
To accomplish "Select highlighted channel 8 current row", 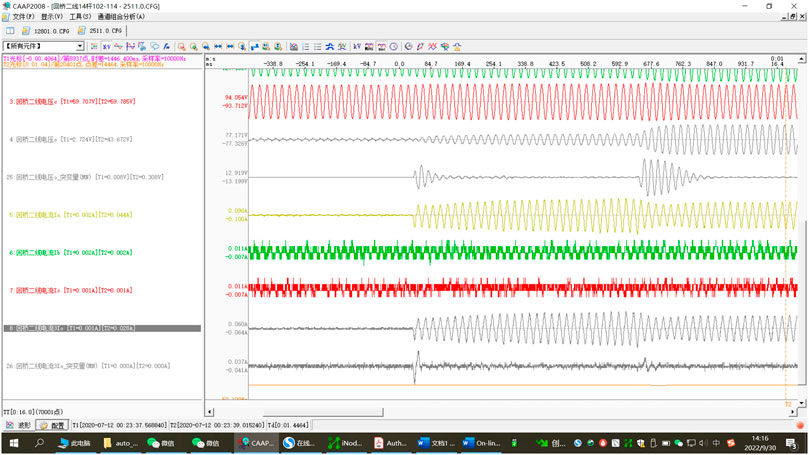I will tap(102, 328).
